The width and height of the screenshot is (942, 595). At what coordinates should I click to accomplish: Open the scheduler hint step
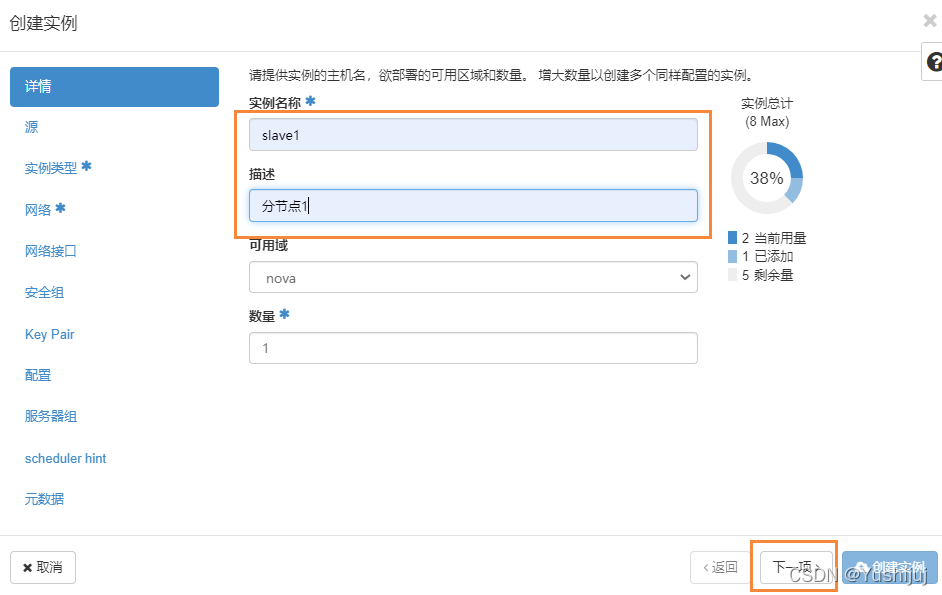[x=65, y=458]
